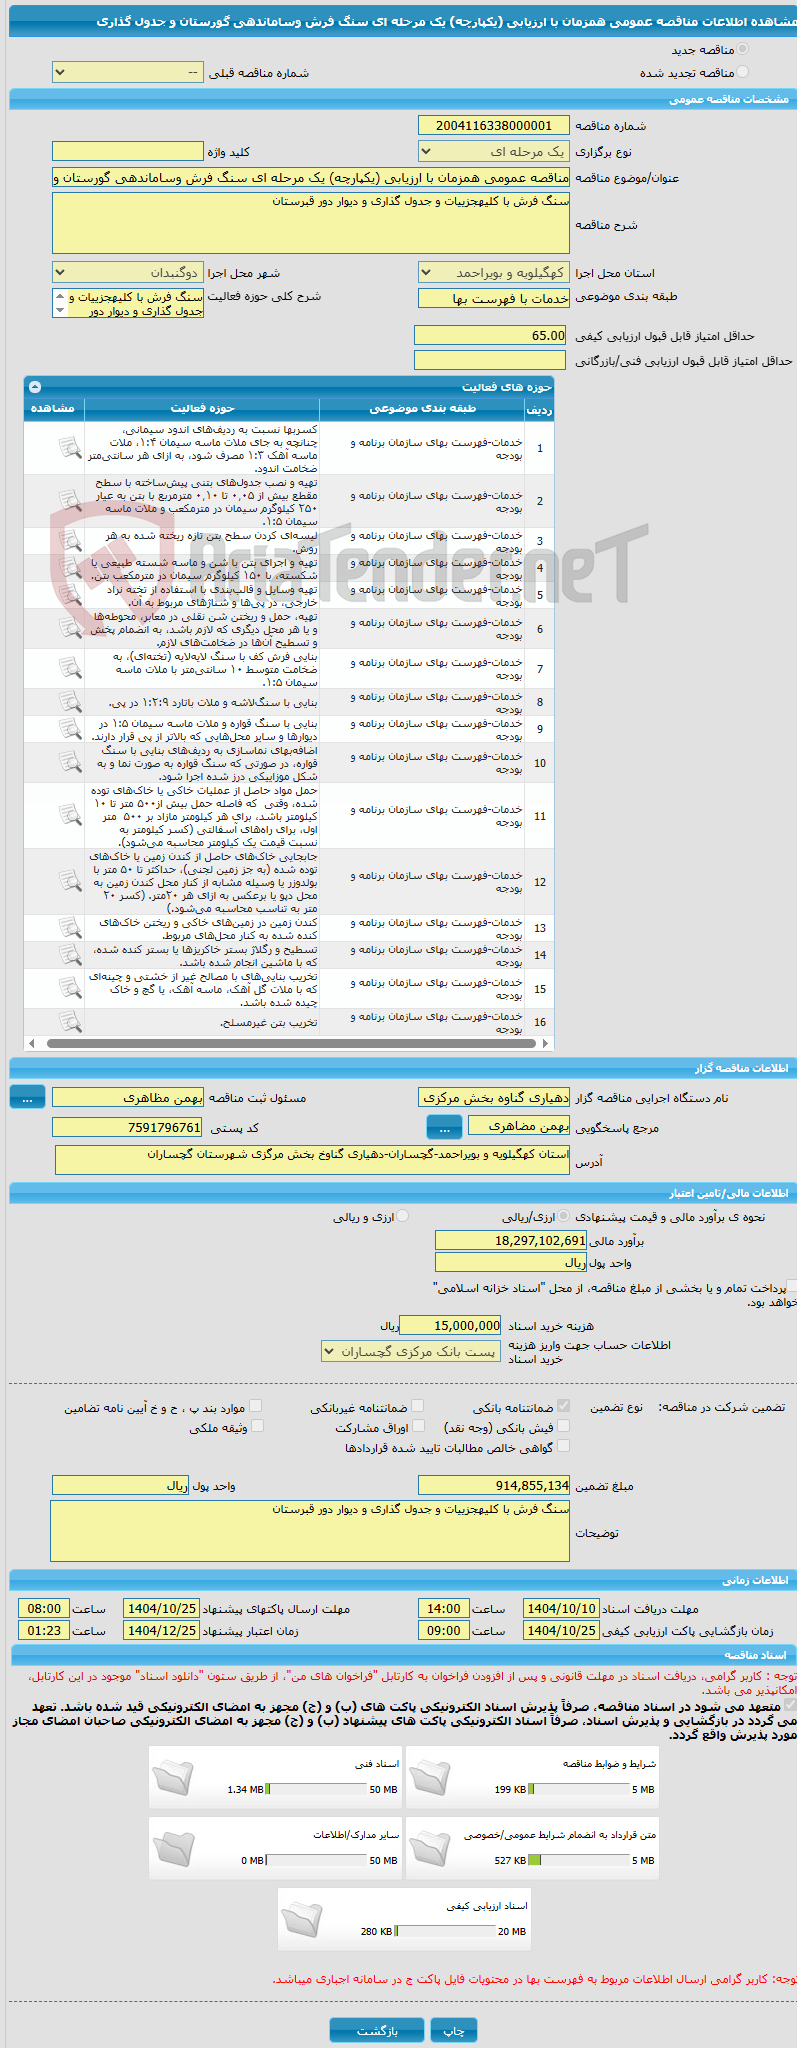Toggle ضمانتنامه غیربانکی checkbox
797x2048 pixels.
click(417, 1406)
